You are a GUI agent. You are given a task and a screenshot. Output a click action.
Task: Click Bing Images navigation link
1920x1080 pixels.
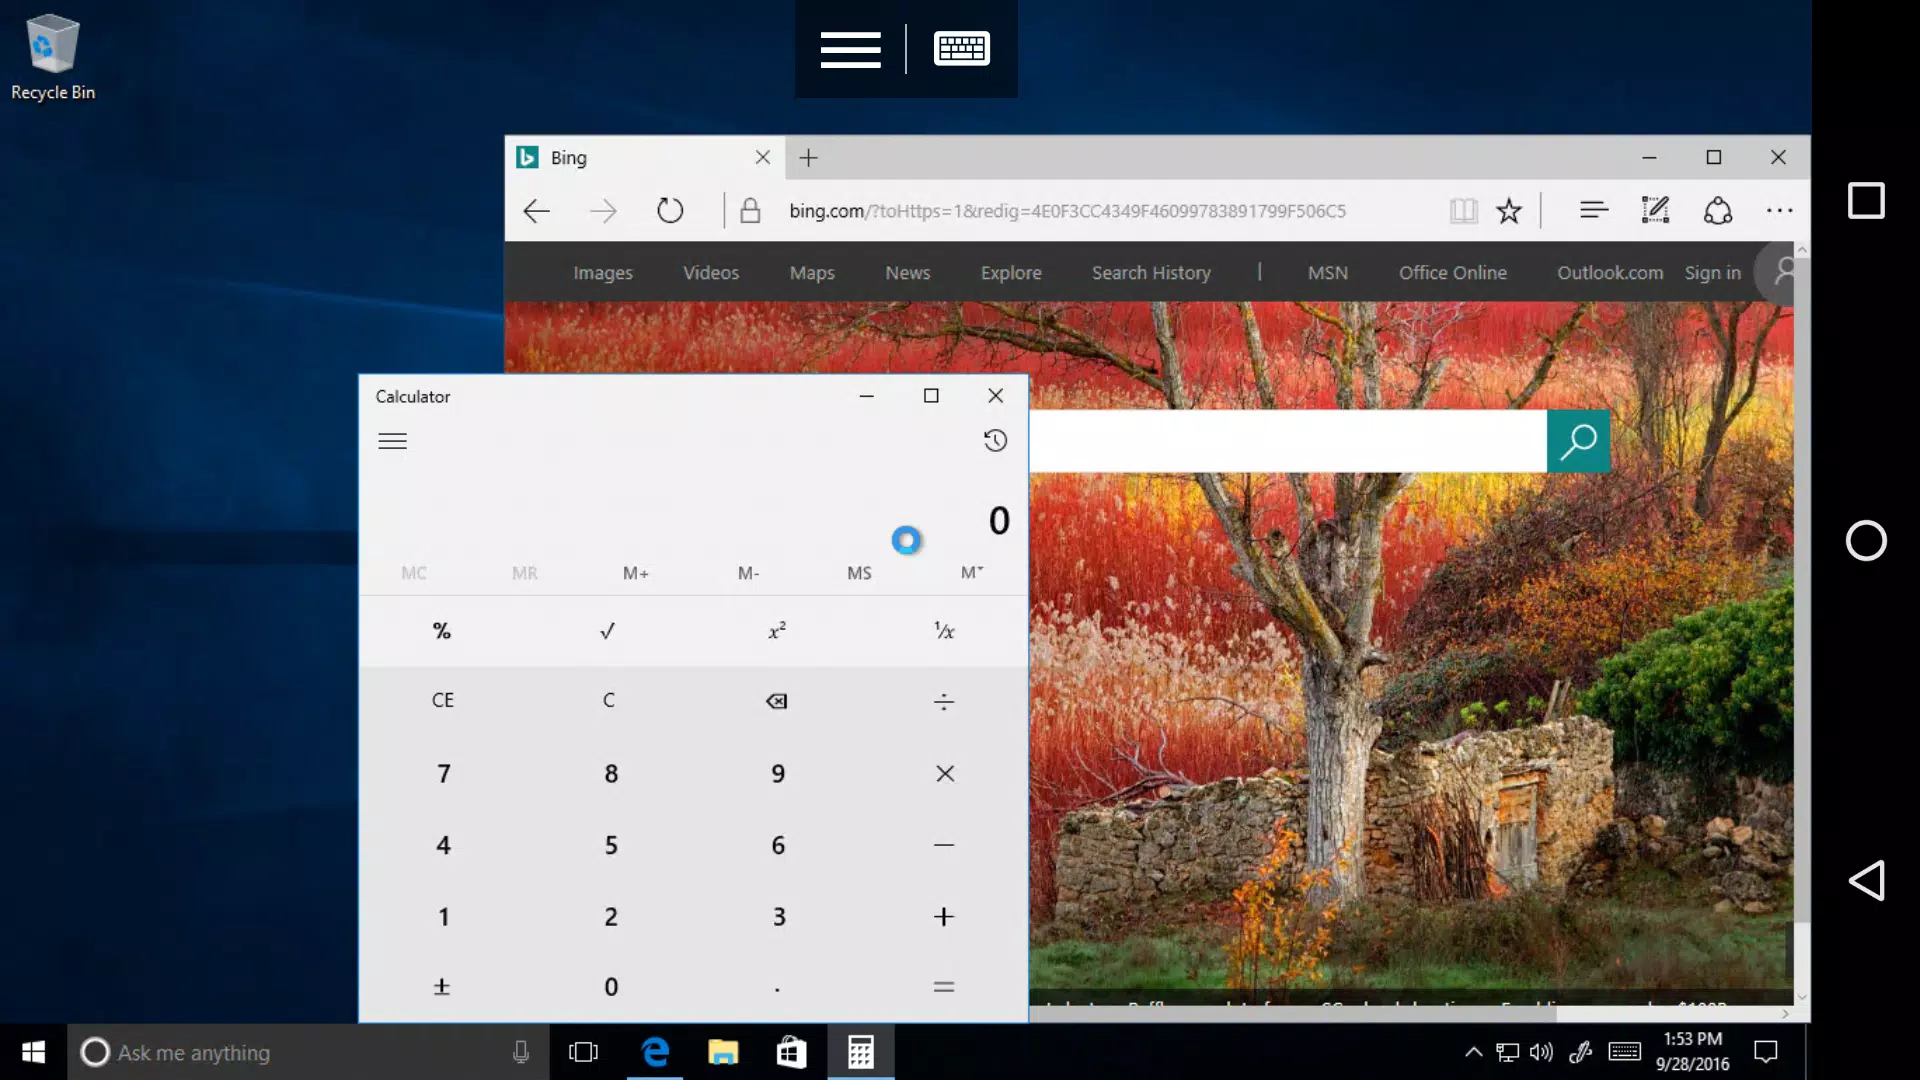point(604,273)
